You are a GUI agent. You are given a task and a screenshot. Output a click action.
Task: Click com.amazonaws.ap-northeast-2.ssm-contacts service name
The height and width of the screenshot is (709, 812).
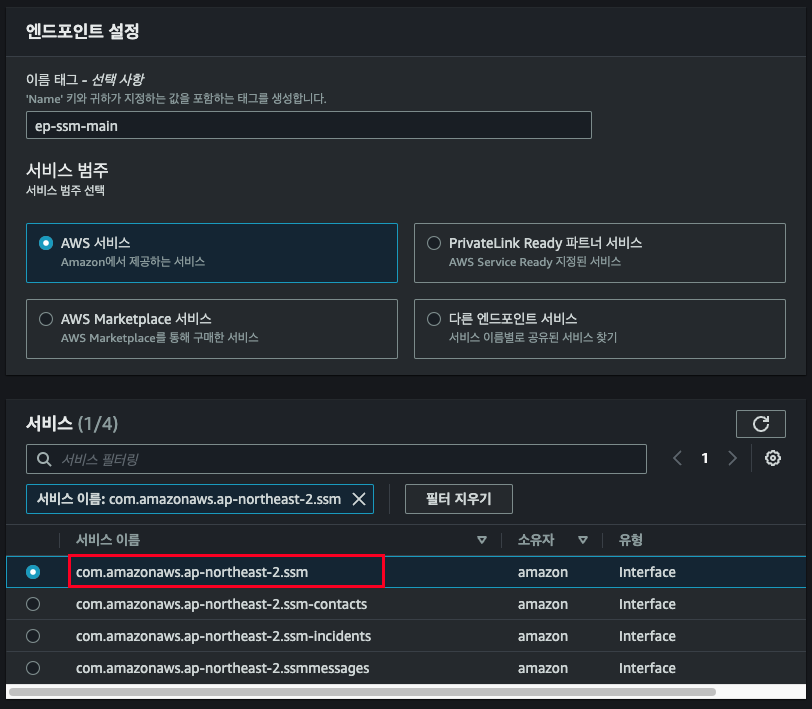221,604
